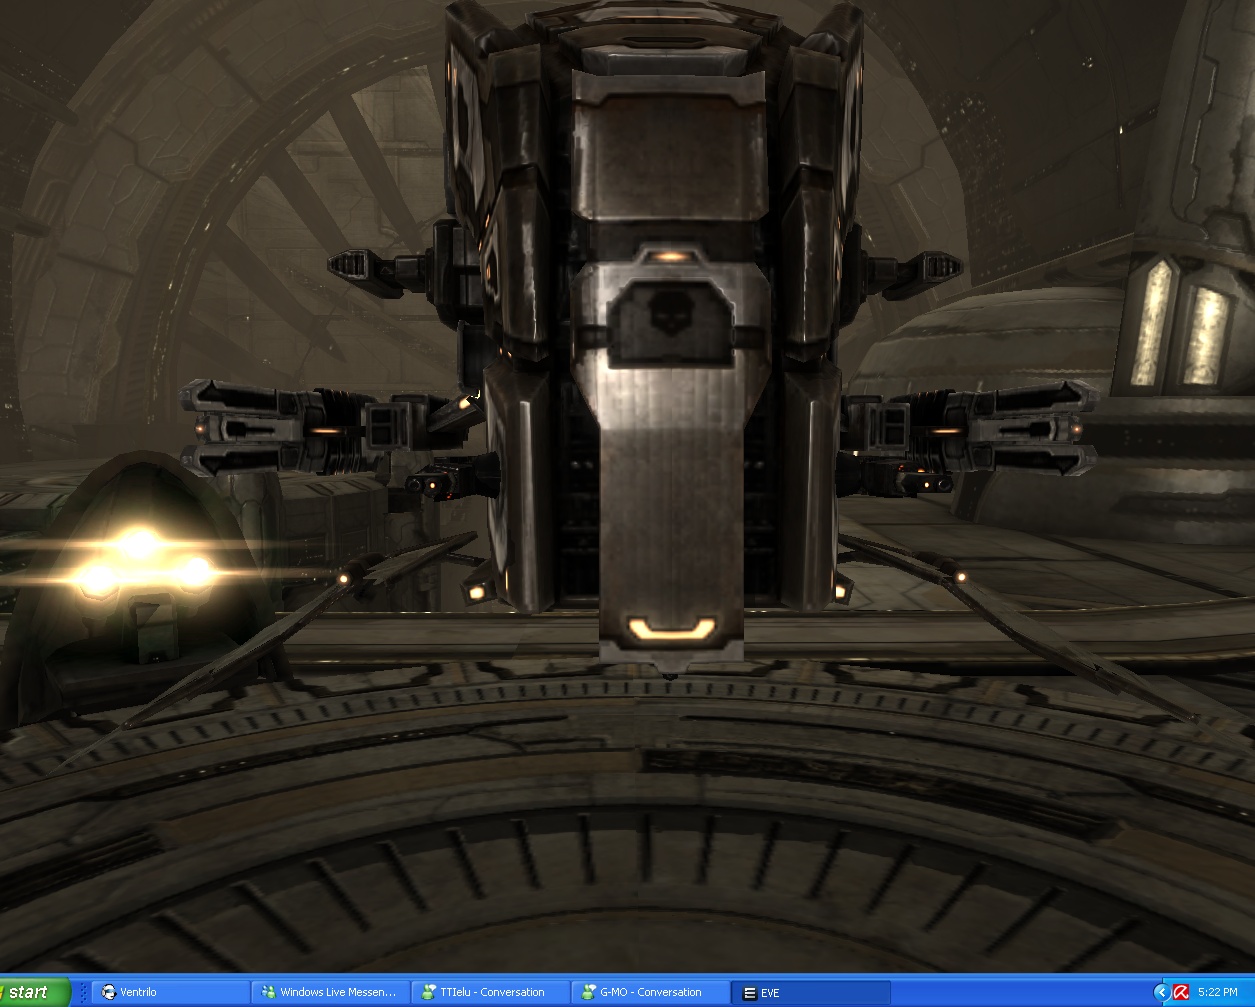Click the red antivirus tray icon
The width and height of the screenshot is (1255, 1007).
tap(1181, 992)
